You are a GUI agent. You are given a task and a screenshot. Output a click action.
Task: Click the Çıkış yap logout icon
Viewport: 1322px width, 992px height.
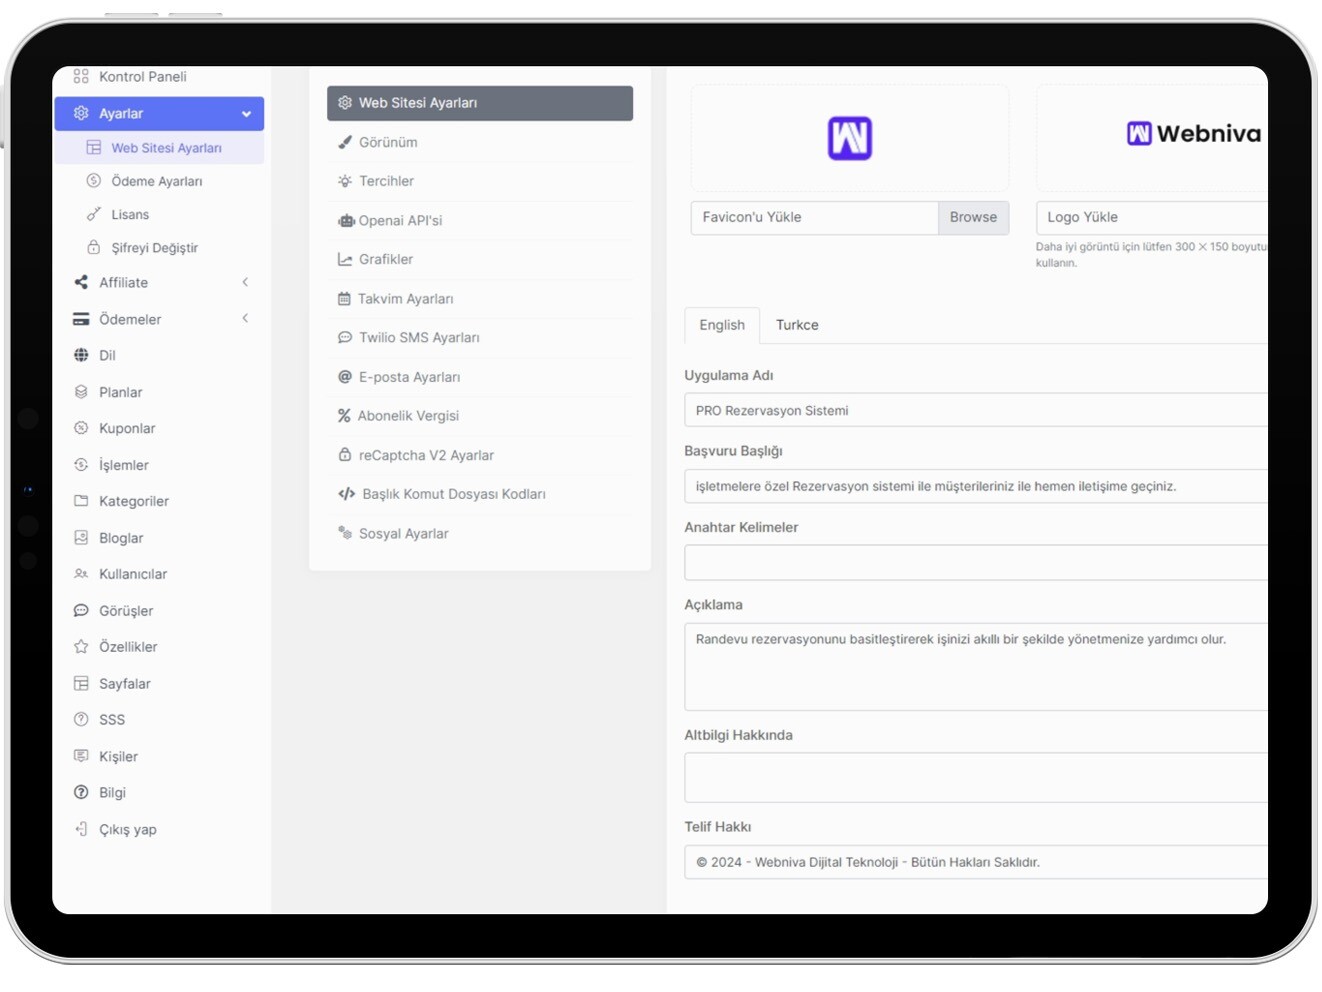(x=81, y=829)
